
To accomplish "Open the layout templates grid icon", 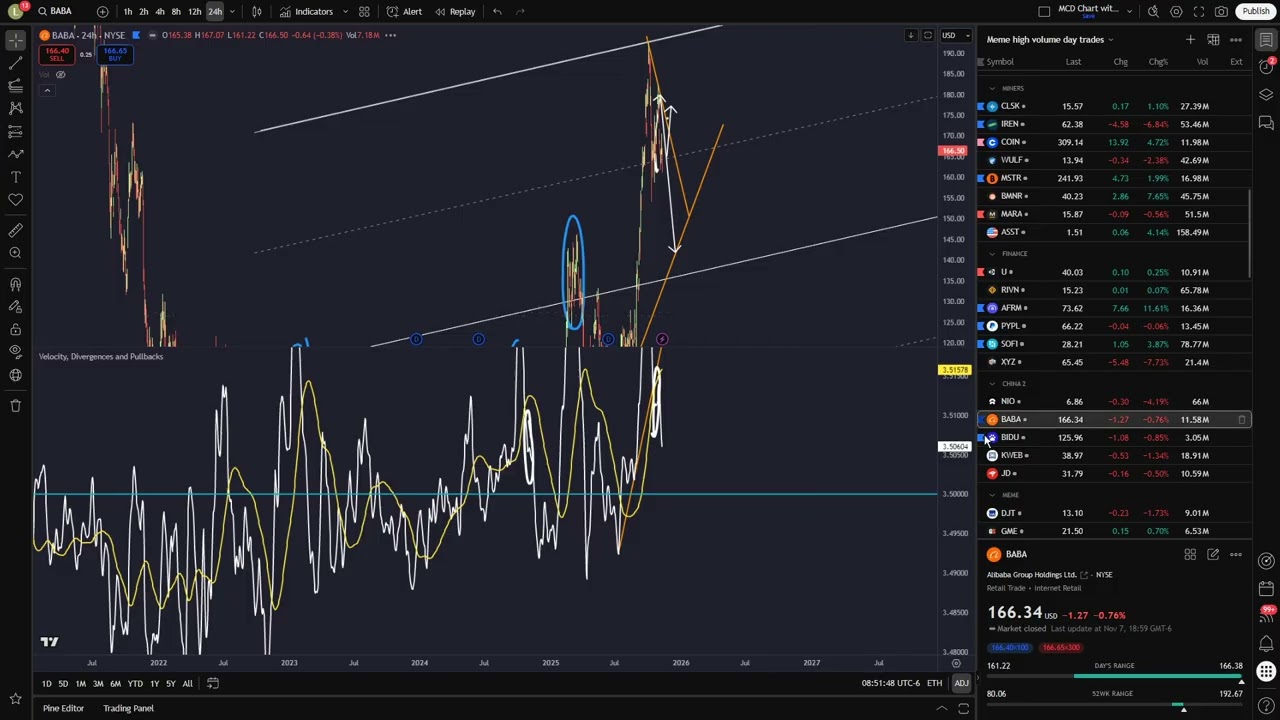I will tap(364, 11).
